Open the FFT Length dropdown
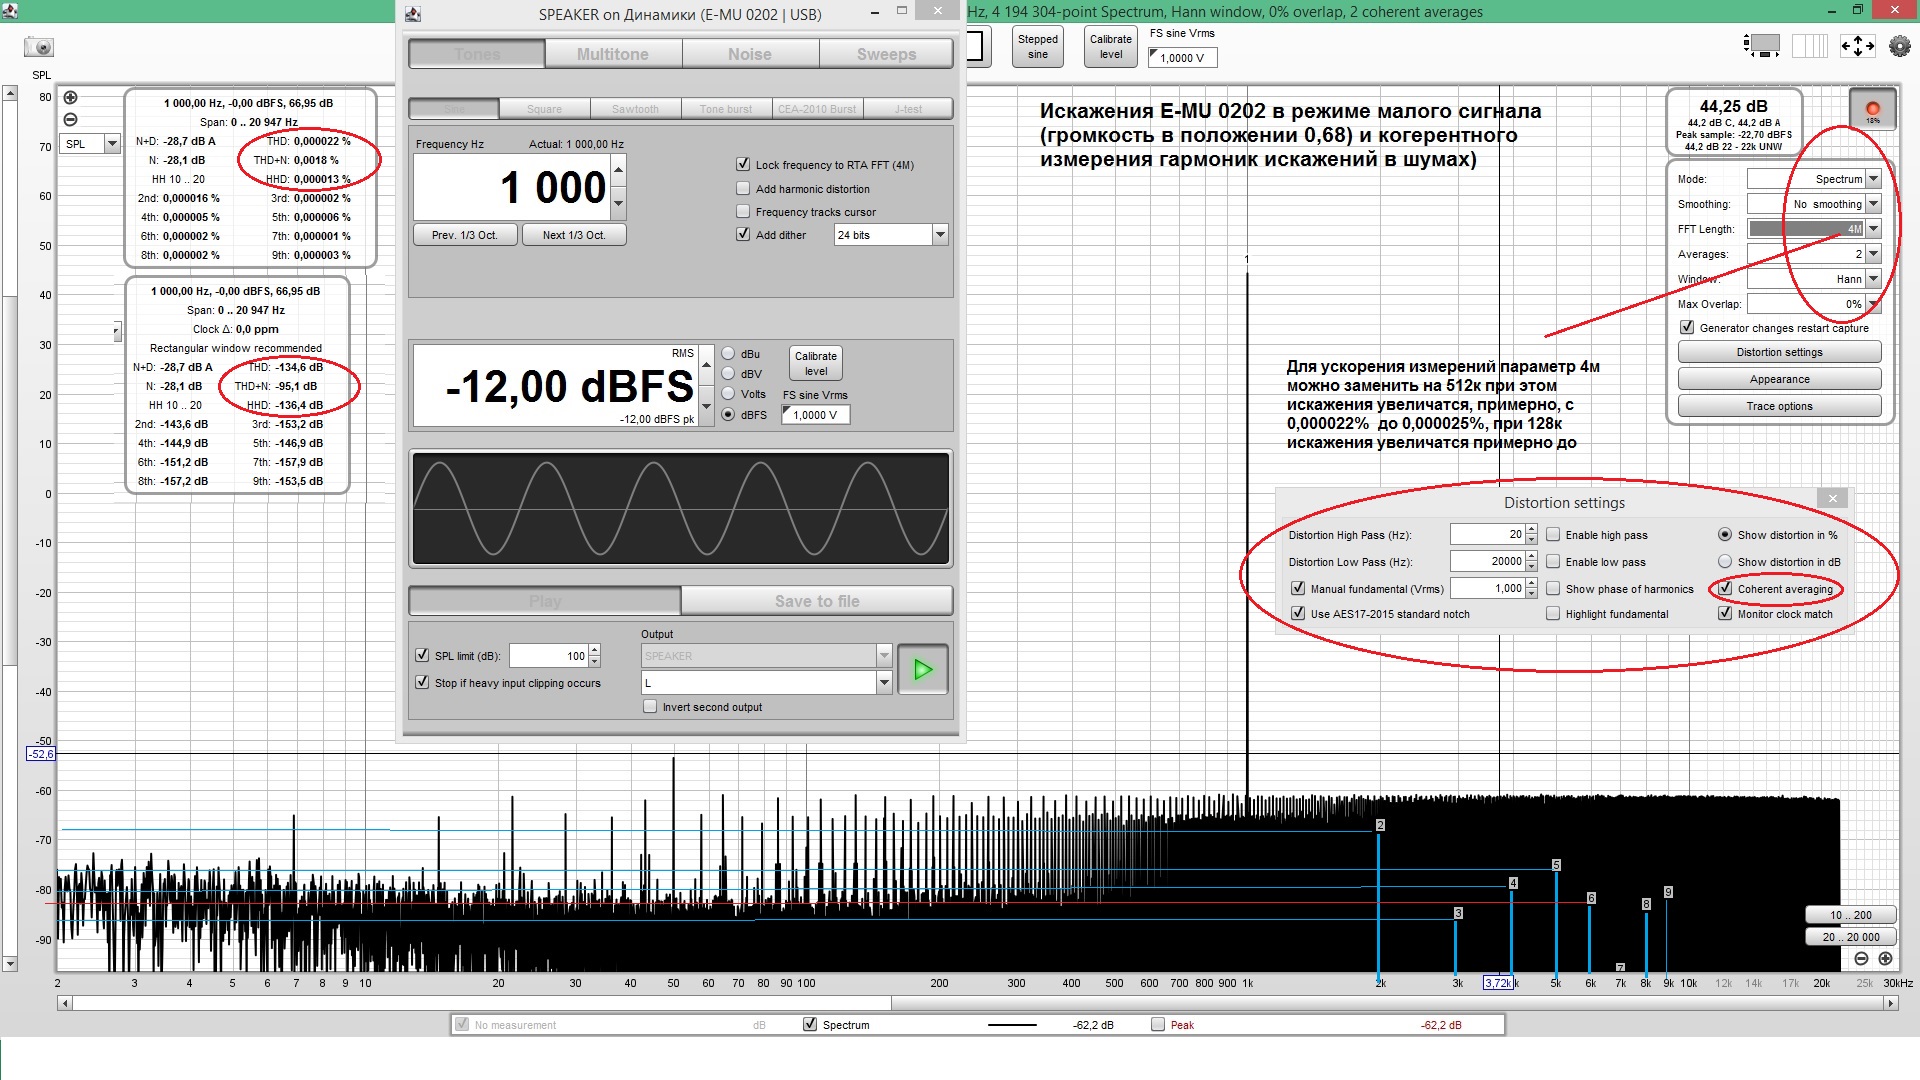This screenshot has width=1920, height=1080. [1873, 229]
